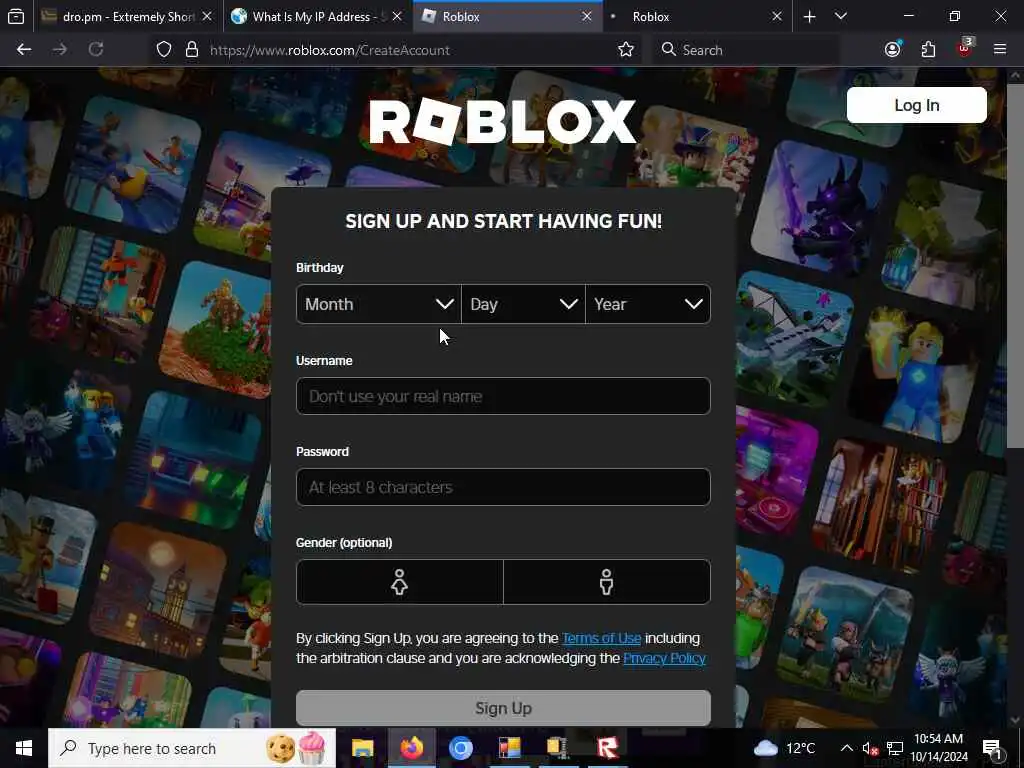Open the Terms of Use link

(601, 638)
